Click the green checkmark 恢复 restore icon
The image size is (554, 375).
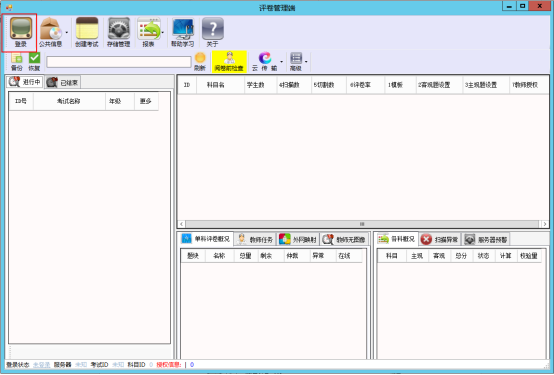click(34, 58)
